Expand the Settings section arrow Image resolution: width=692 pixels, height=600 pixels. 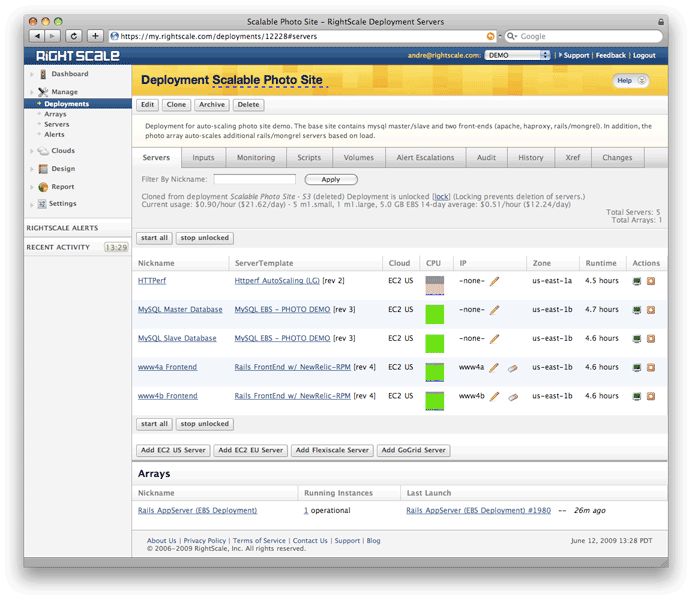pos(32,205)
